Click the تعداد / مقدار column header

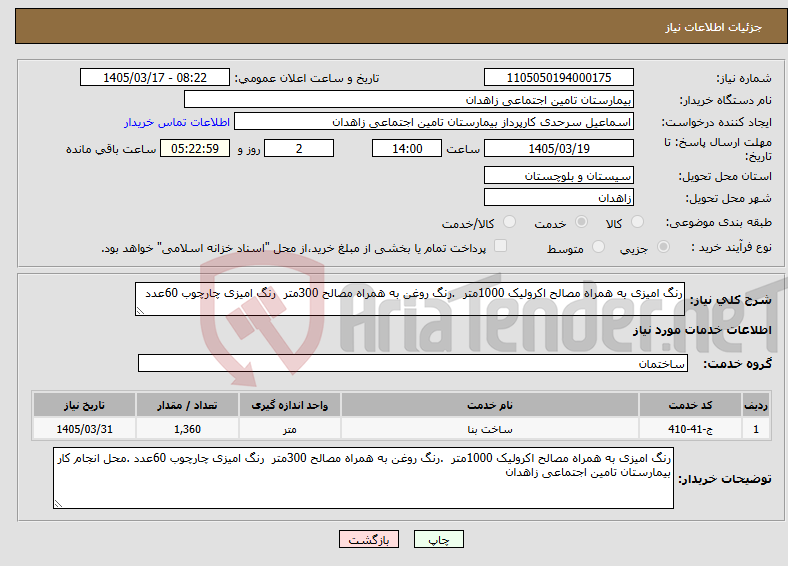[x=187, y=405]
